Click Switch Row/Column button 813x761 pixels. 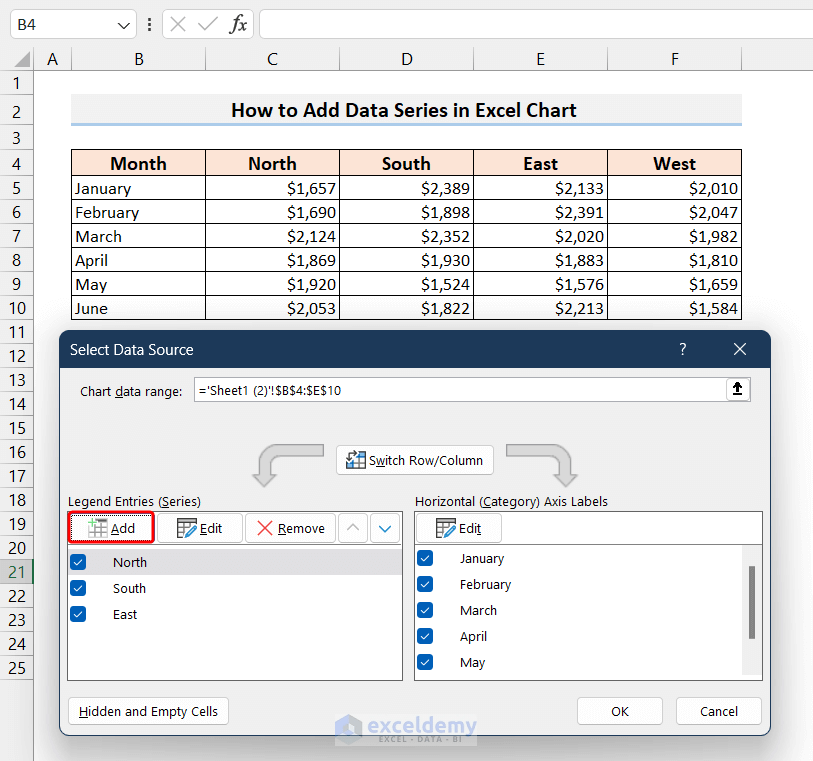(x=415, y=460)
